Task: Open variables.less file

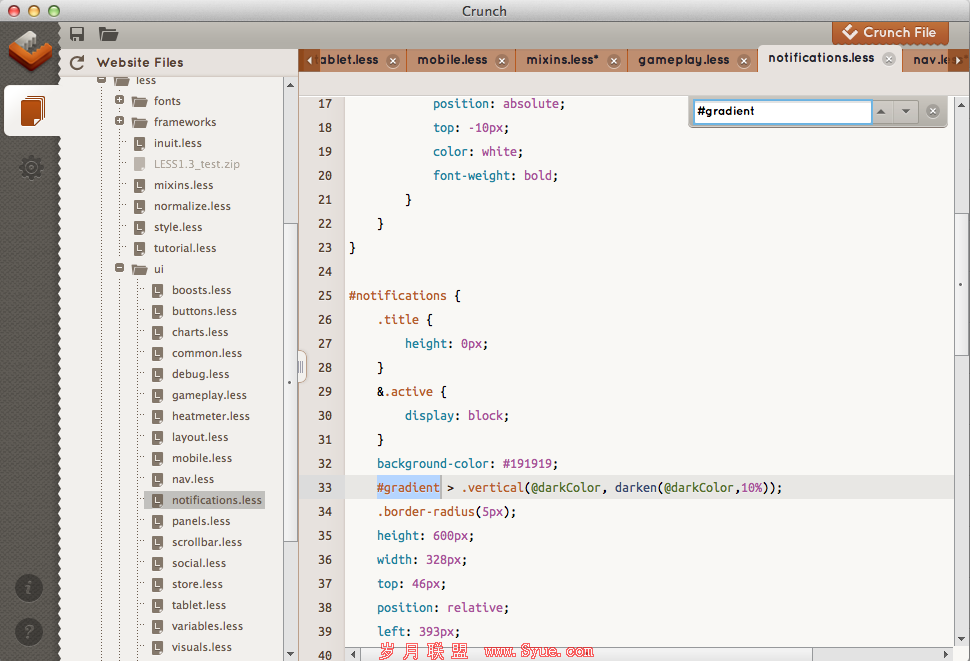Action: [x=207, y=627]
